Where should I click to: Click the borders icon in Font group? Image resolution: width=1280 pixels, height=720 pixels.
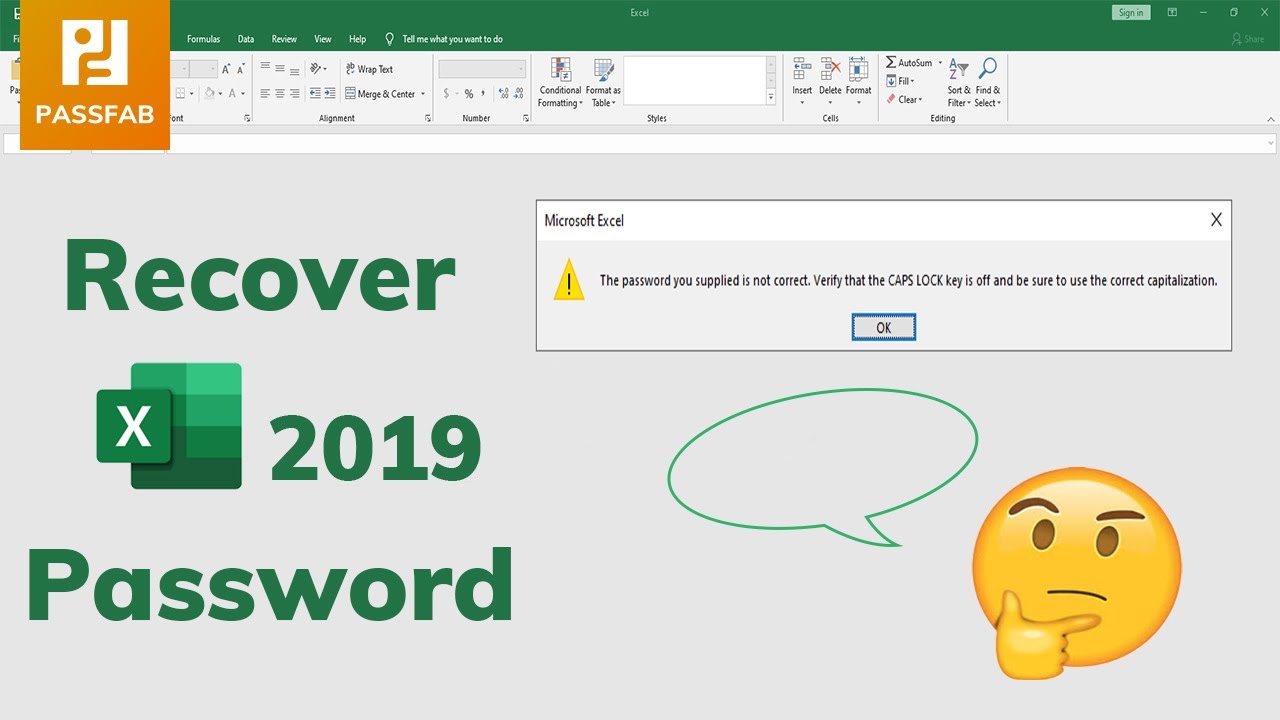pos(181,93)
